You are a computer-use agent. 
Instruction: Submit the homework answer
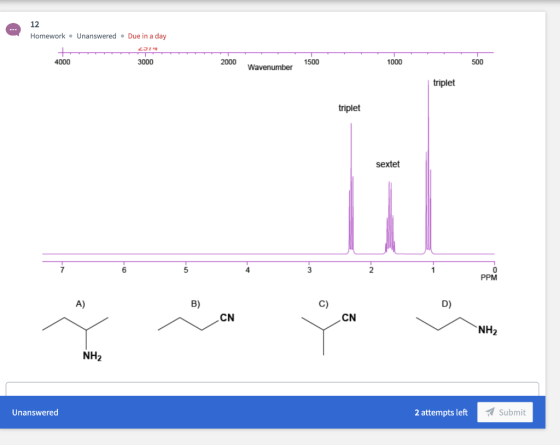coord(505,412)
